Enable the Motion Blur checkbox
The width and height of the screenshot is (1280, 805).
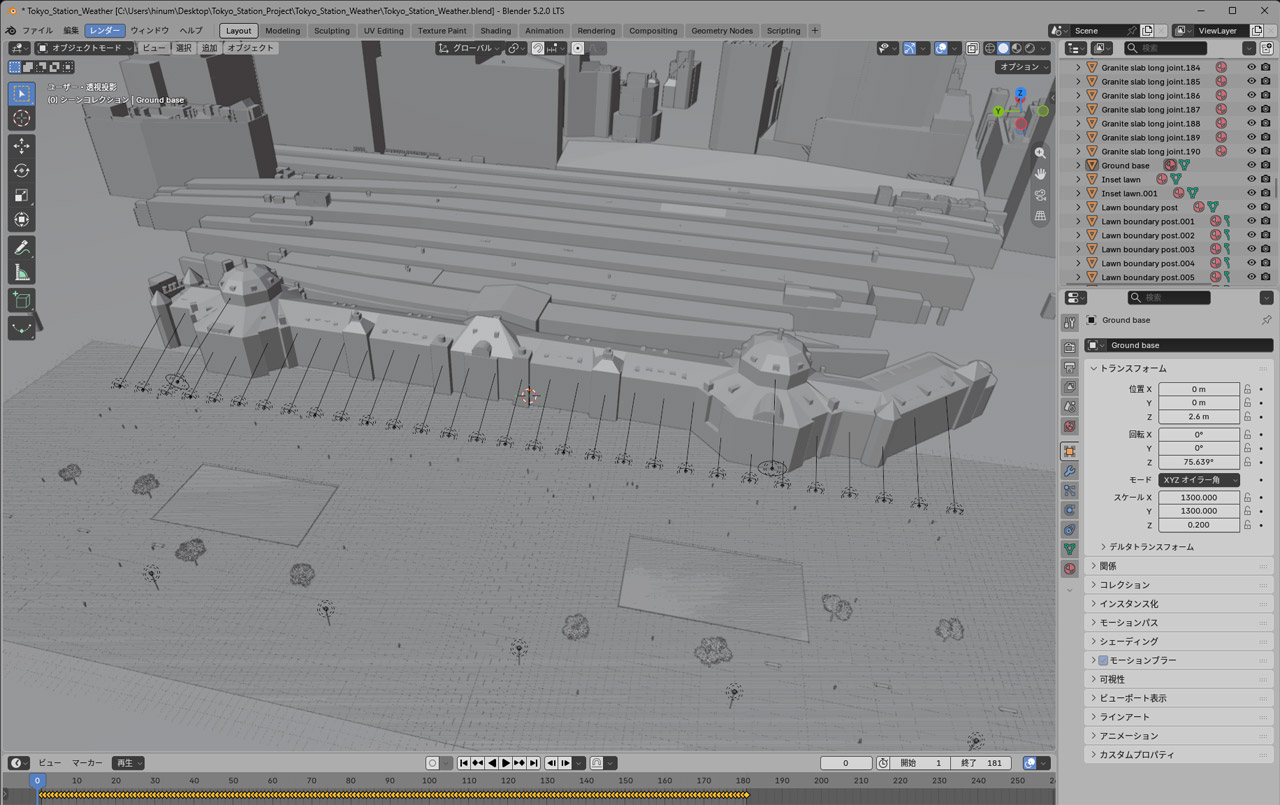(1103, 660)
